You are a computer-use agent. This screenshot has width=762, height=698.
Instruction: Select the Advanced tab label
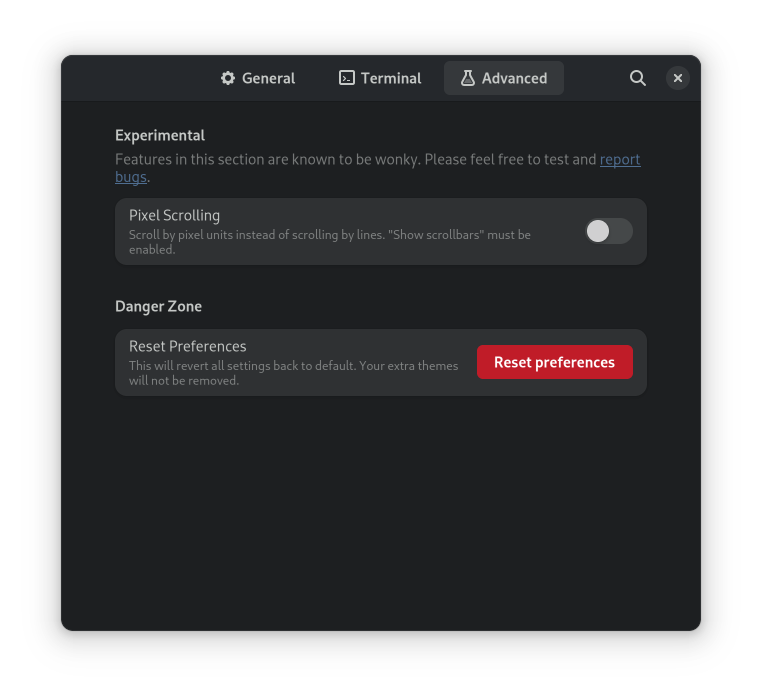click(x=514, y=78)
